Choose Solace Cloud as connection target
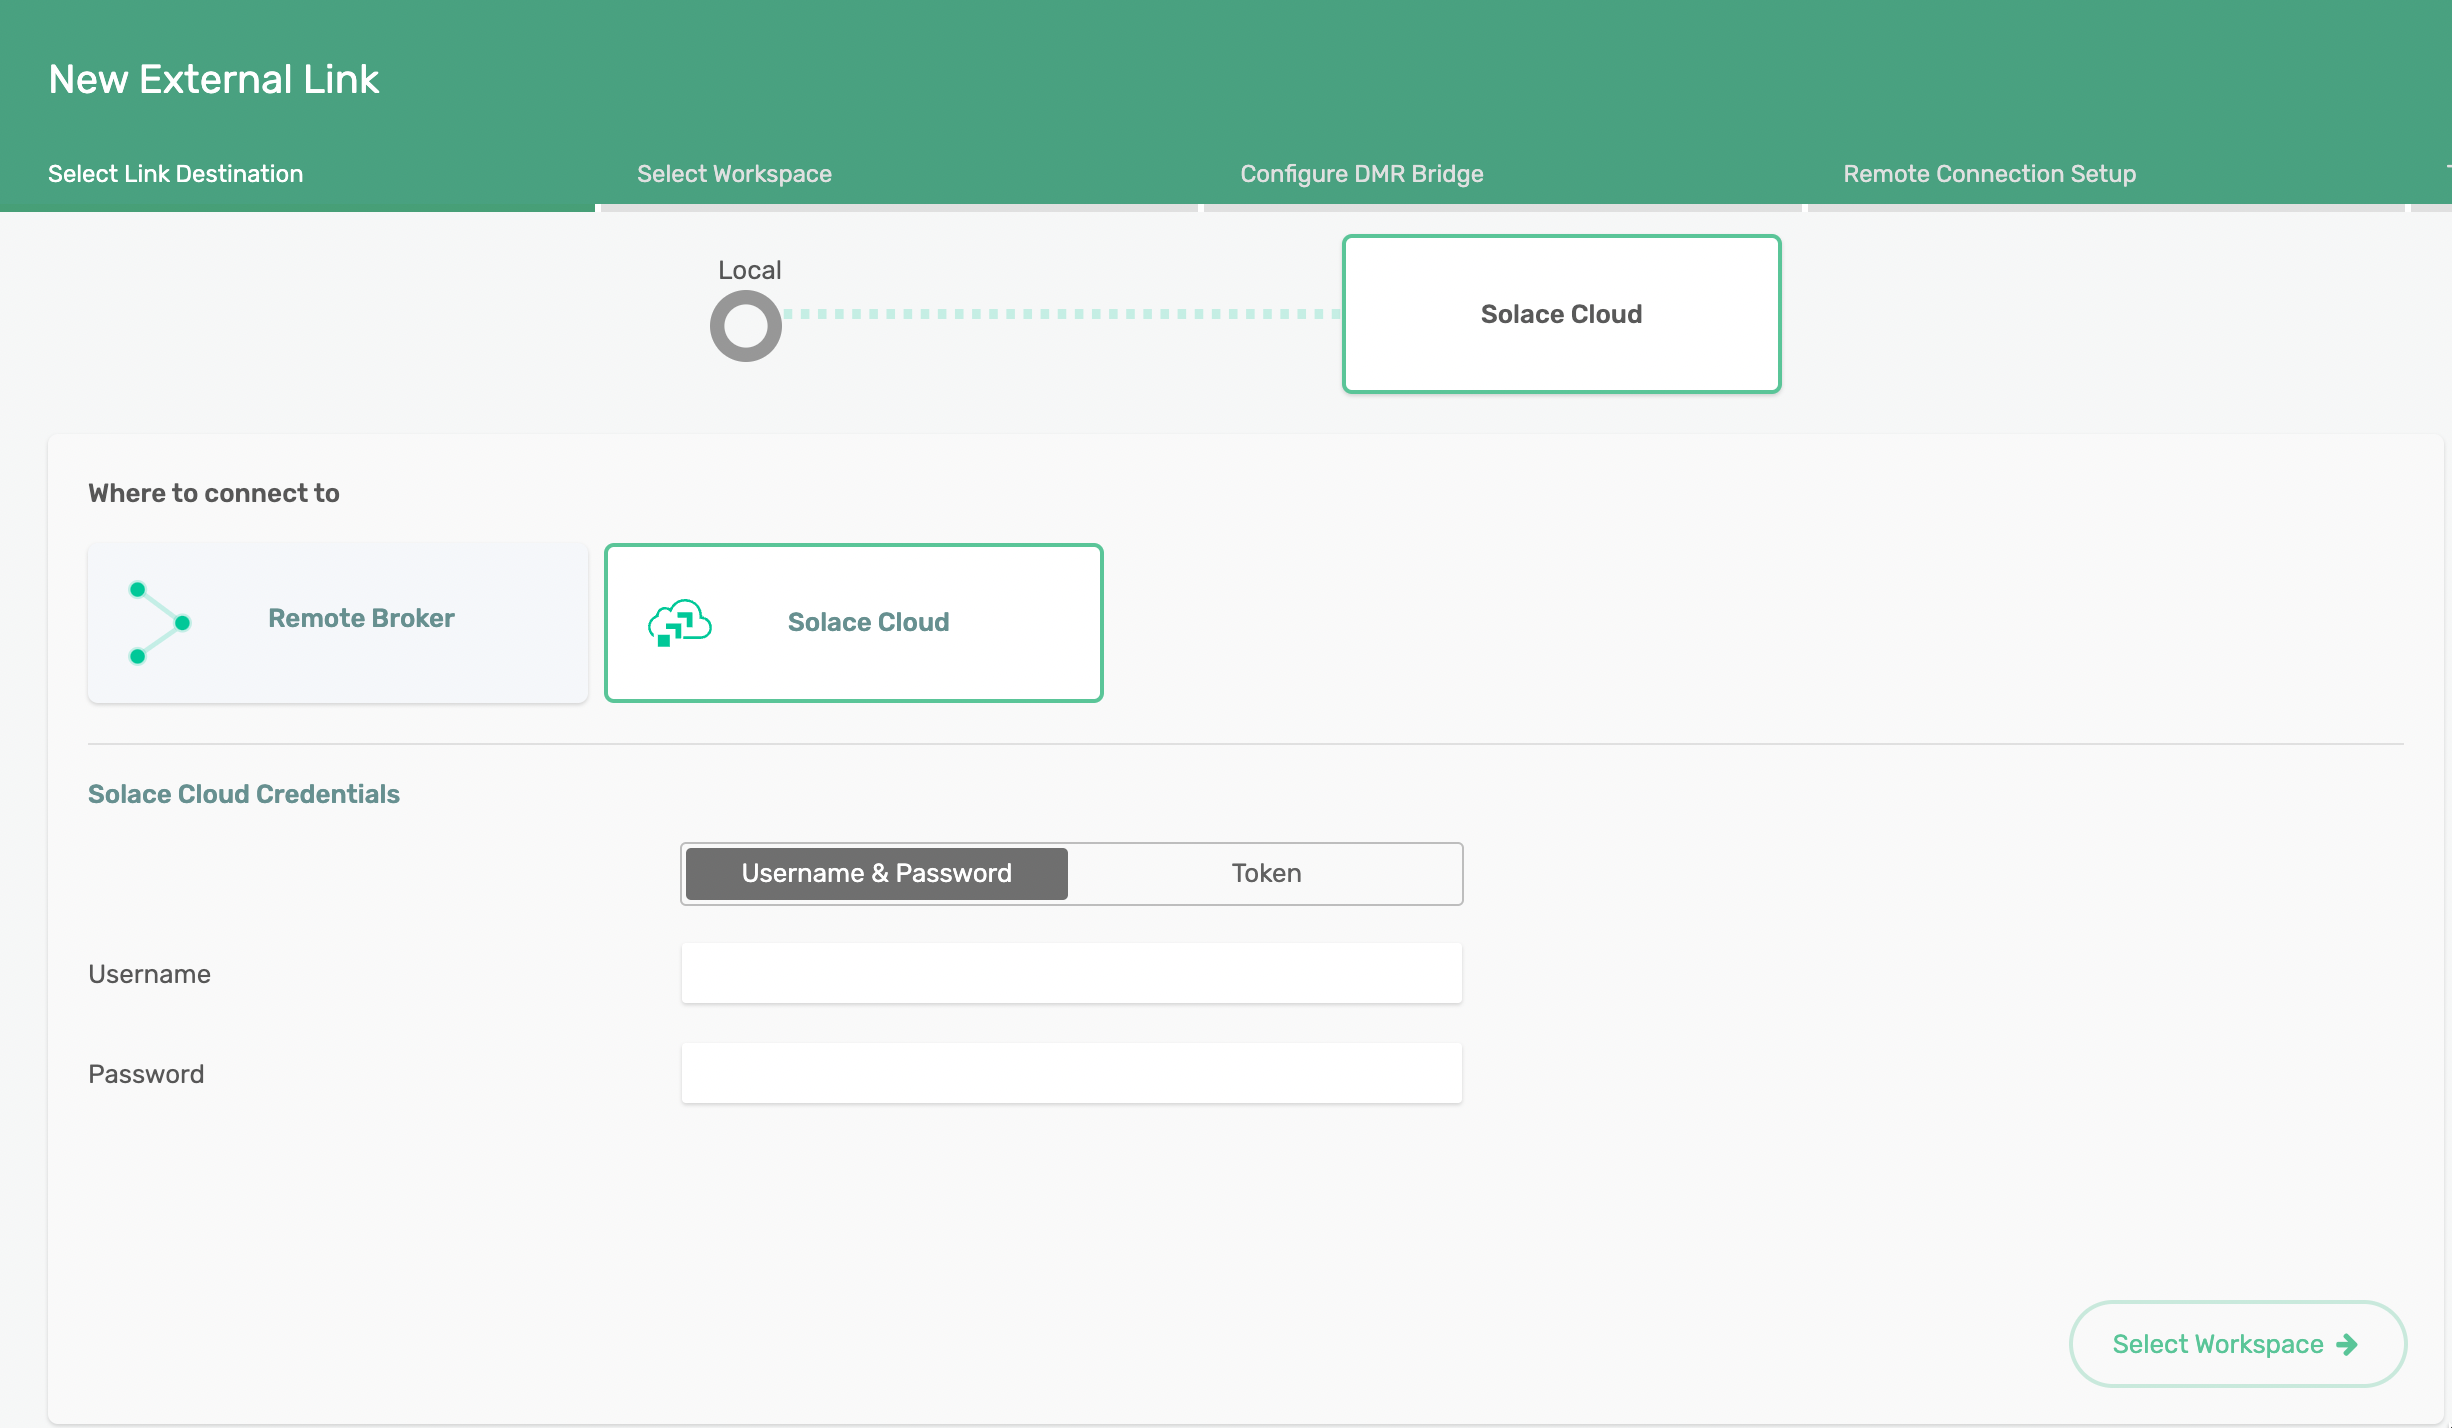The image size is (2452, 1428). point(852,622)
